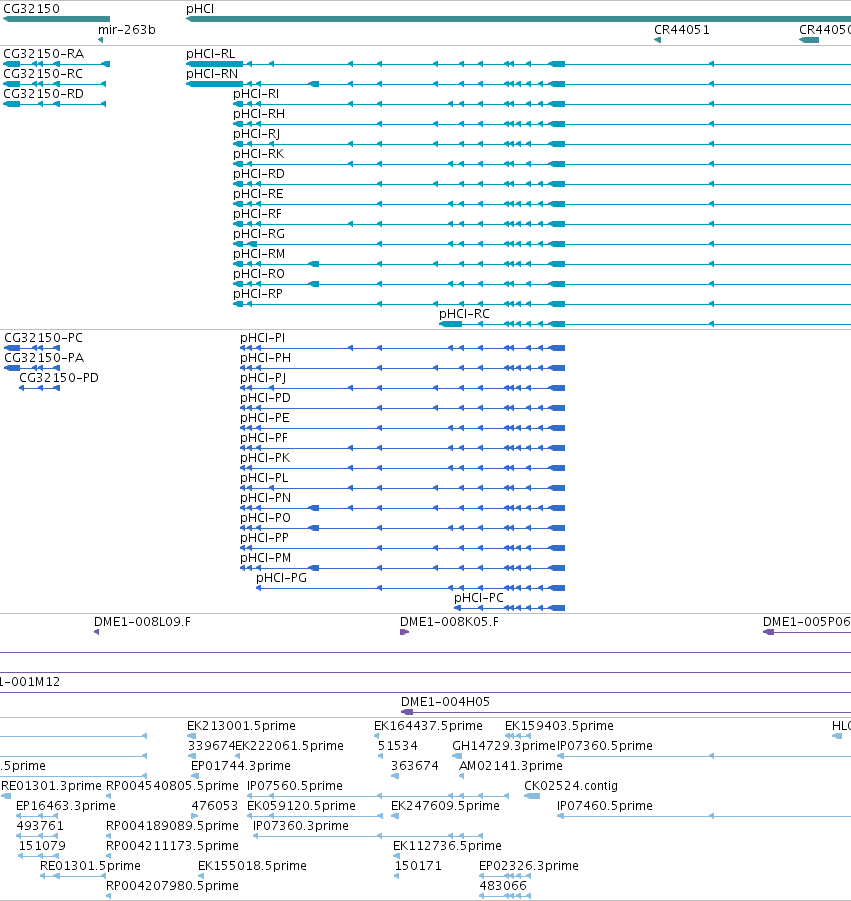Click the IP07560.5prime EST label
851x901 pixels.
pyautogui.click(x=295, y=786)
